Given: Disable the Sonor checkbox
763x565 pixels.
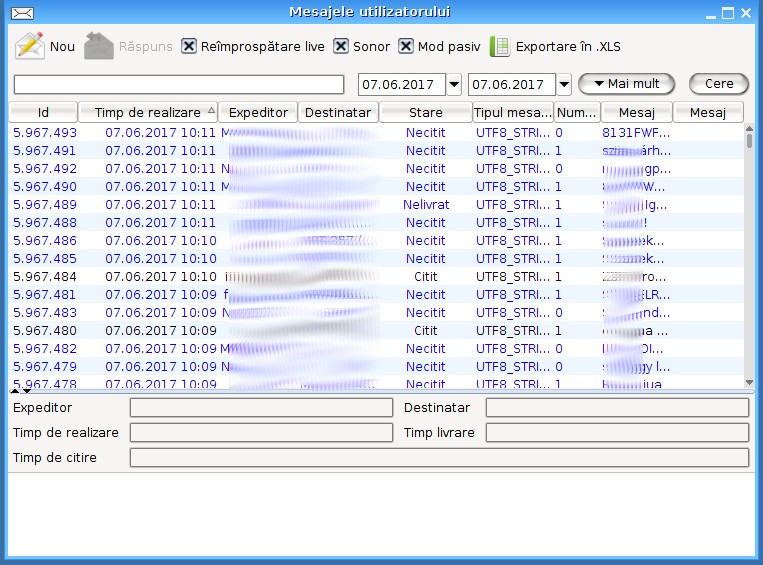Looking at the screenshot, I should click(341, 46).
